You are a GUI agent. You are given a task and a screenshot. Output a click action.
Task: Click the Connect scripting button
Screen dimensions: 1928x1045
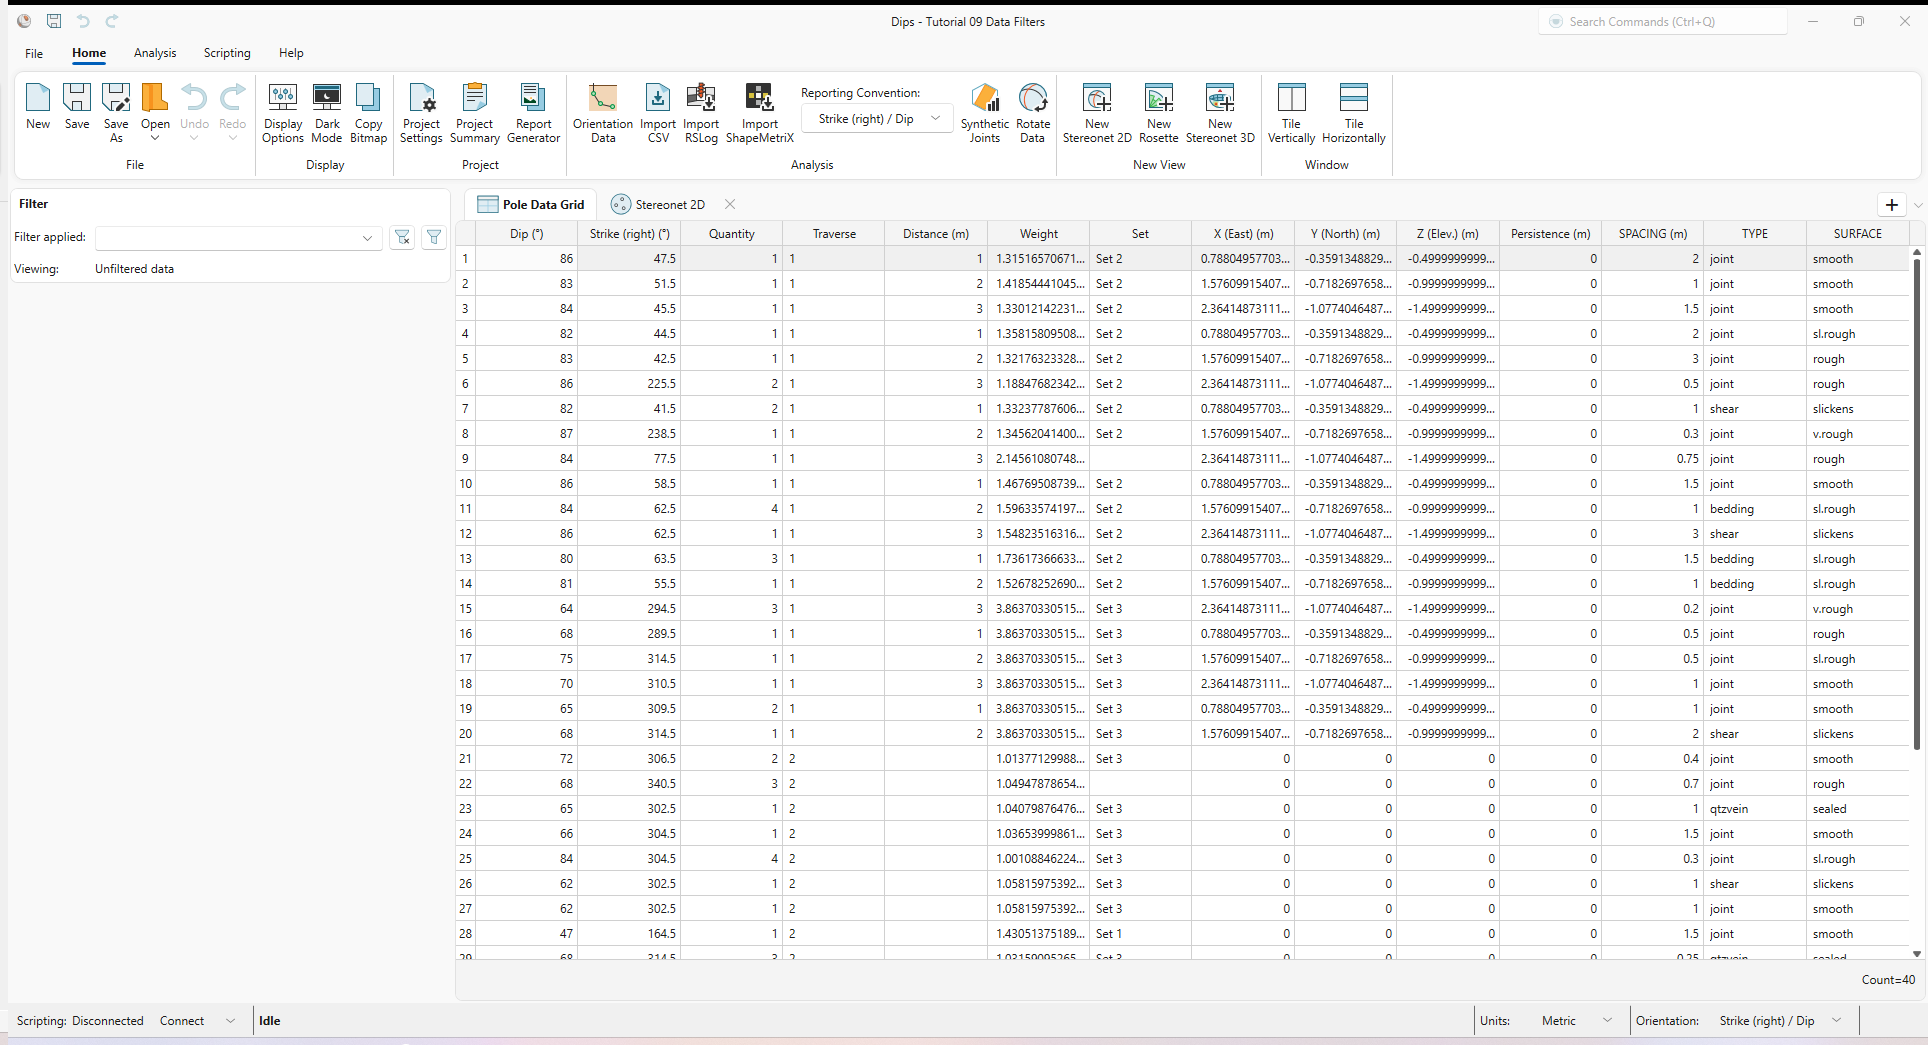181,1020
